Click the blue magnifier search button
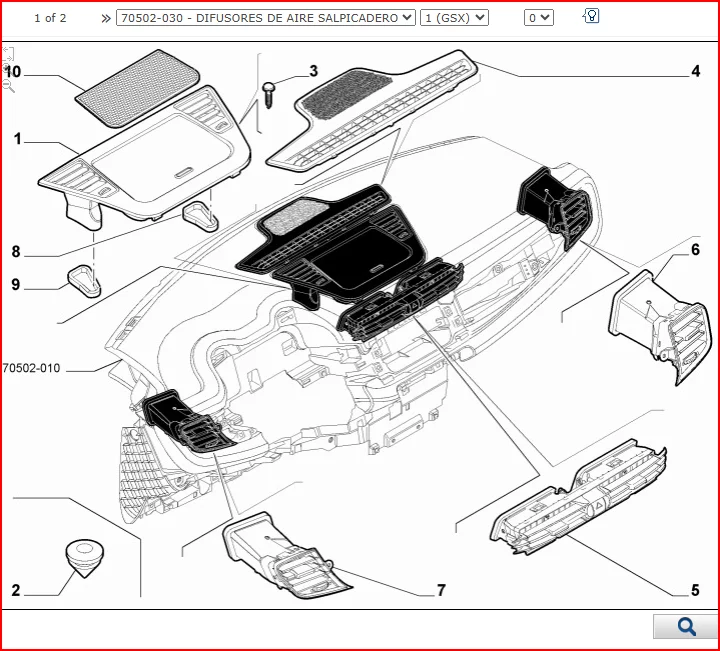Image resolution: width=720 pixels, height=651 pixels. click(x=686, y=626)
